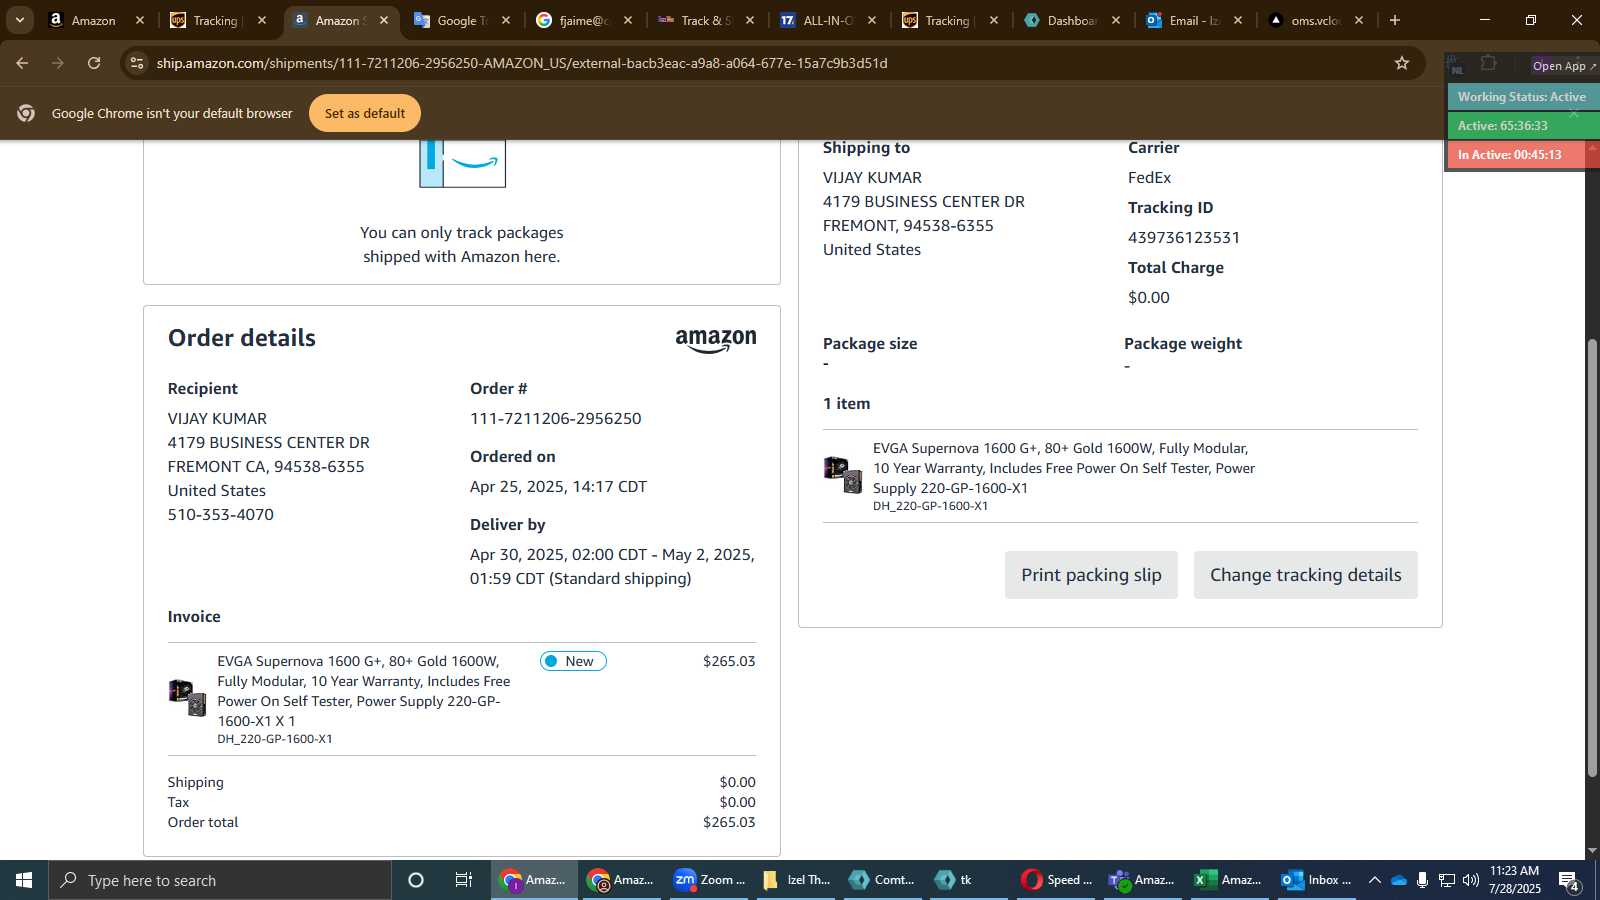This screenshot has width=1600, height=900.
Task: Select the recipient phone 510-353-4070
Action: pos(221,515)
